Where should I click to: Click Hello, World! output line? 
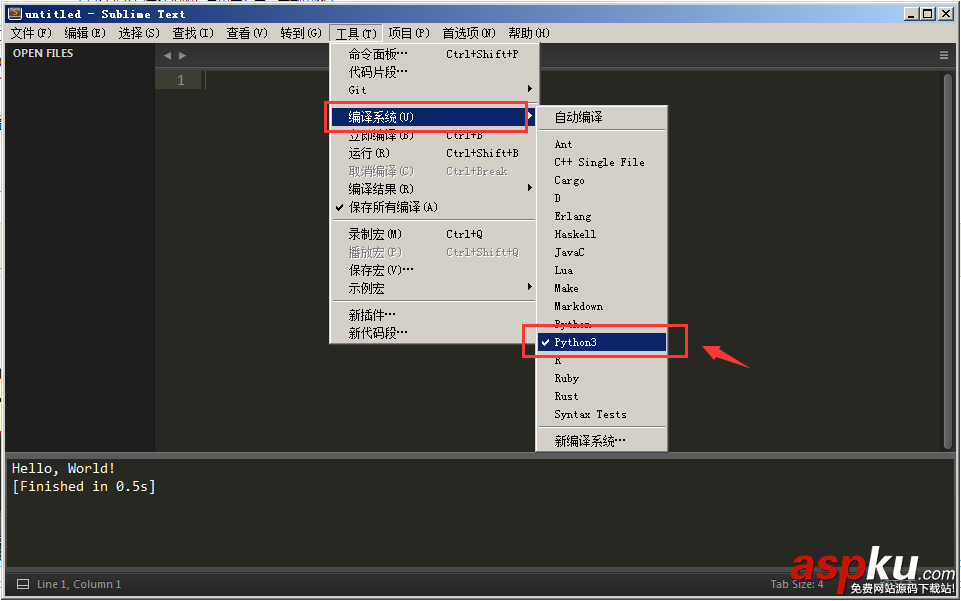[64, 468]
